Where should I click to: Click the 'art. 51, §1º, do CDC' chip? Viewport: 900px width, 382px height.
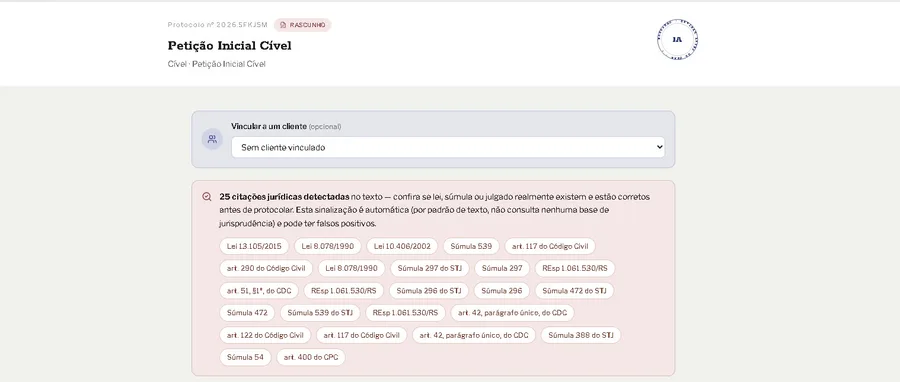(259, 291)
